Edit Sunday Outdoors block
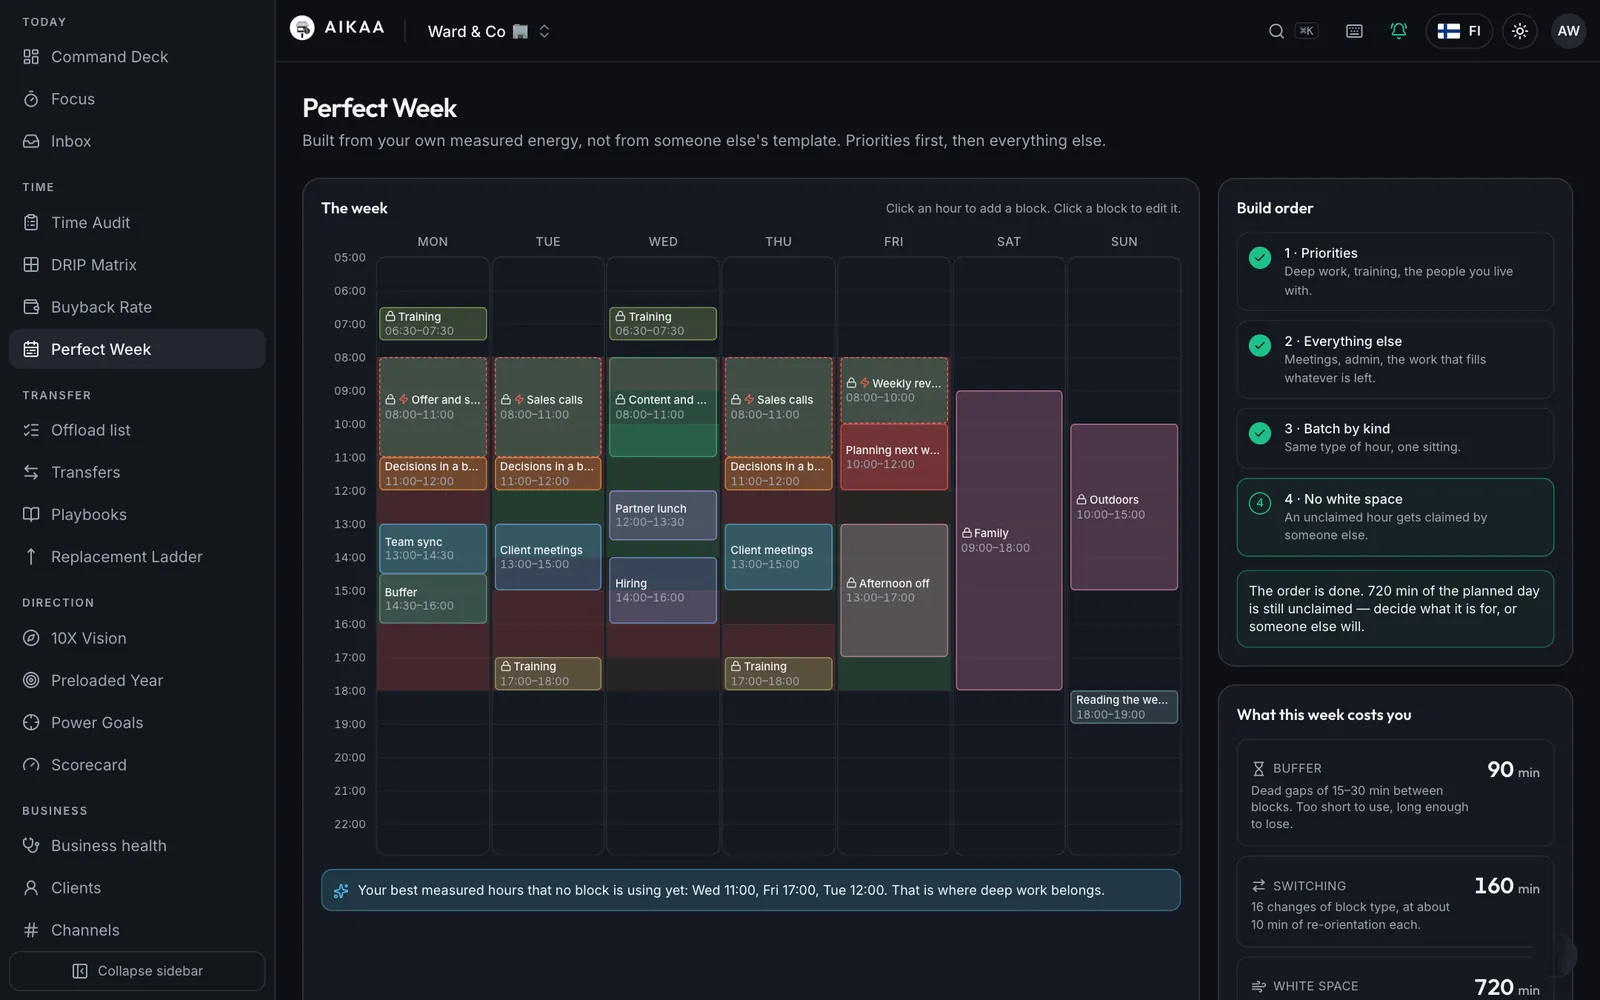Viewport: 1600px width, 1000px height. point(1124,507)
